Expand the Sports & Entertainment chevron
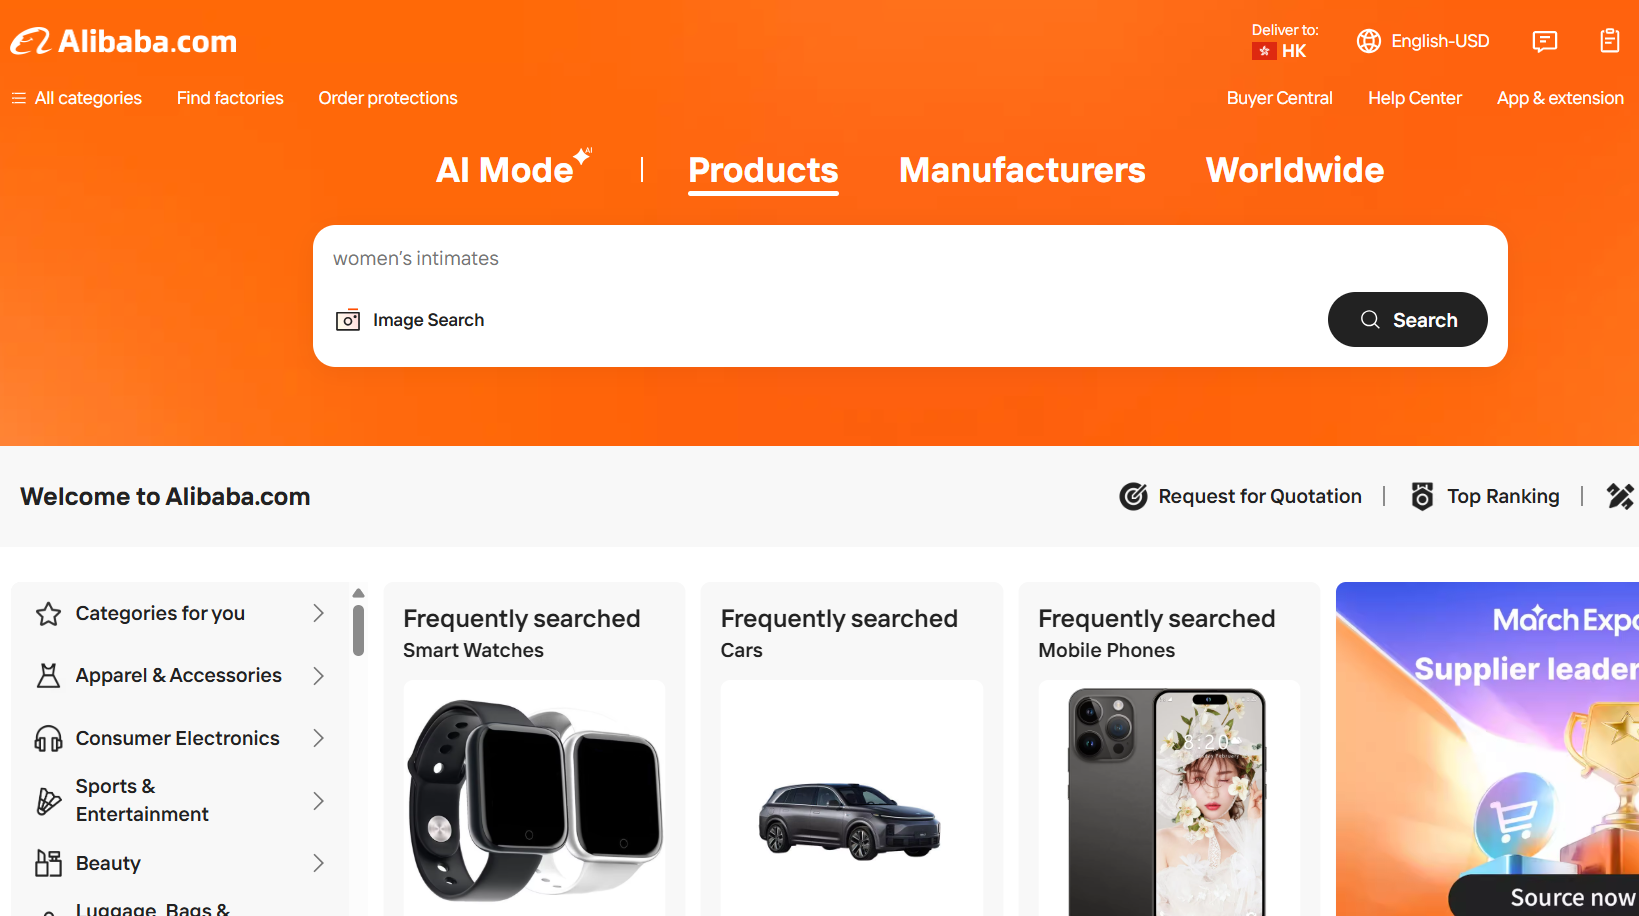The height and width of the screenshot is (916, 1639). pos(318,801)
